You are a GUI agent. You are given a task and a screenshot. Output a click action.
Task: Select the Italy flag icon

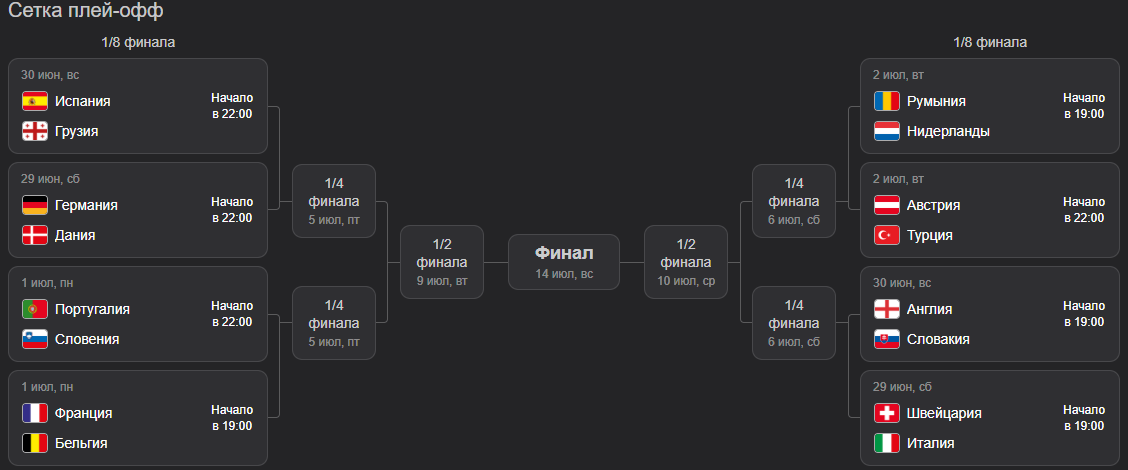(x=886, y=443)
